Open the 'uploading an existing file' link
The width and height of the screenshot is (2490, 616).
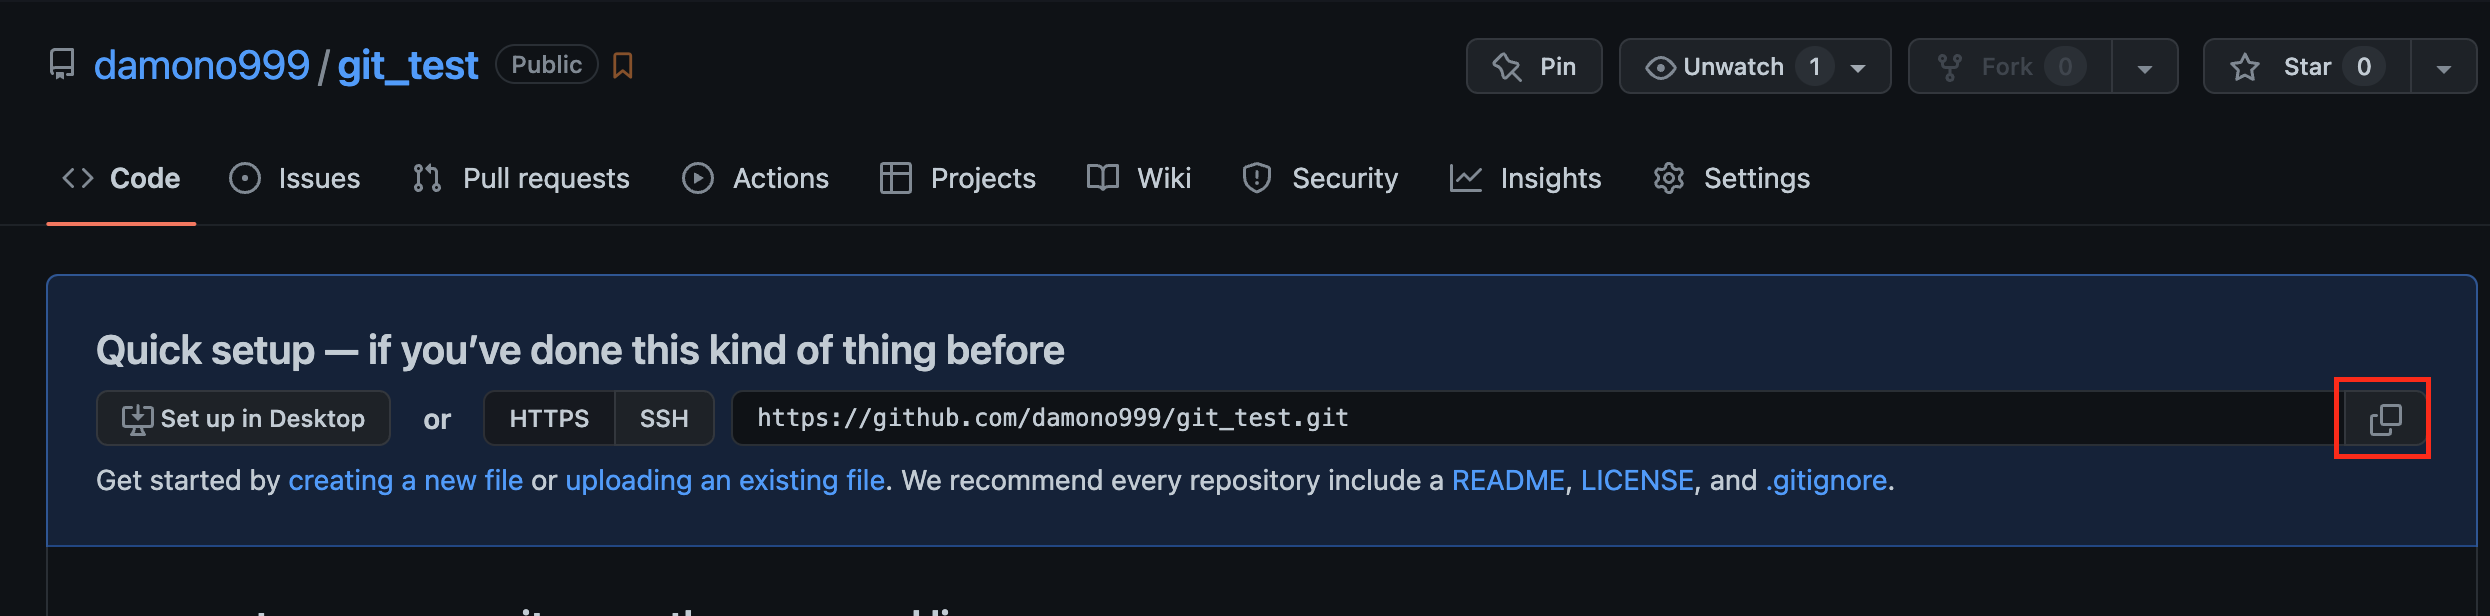tap(725, 481)
